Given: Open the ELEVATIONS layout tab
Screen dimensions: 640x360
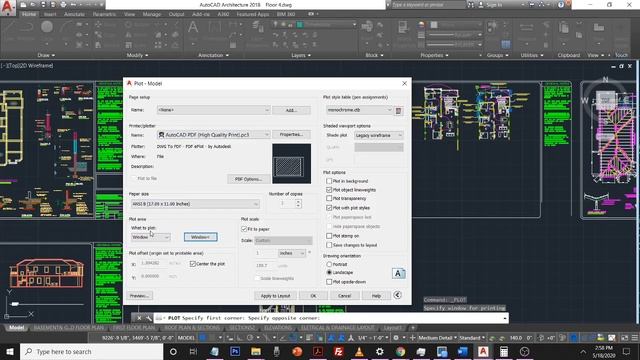Looking at the screenshot, I should 278,328.
